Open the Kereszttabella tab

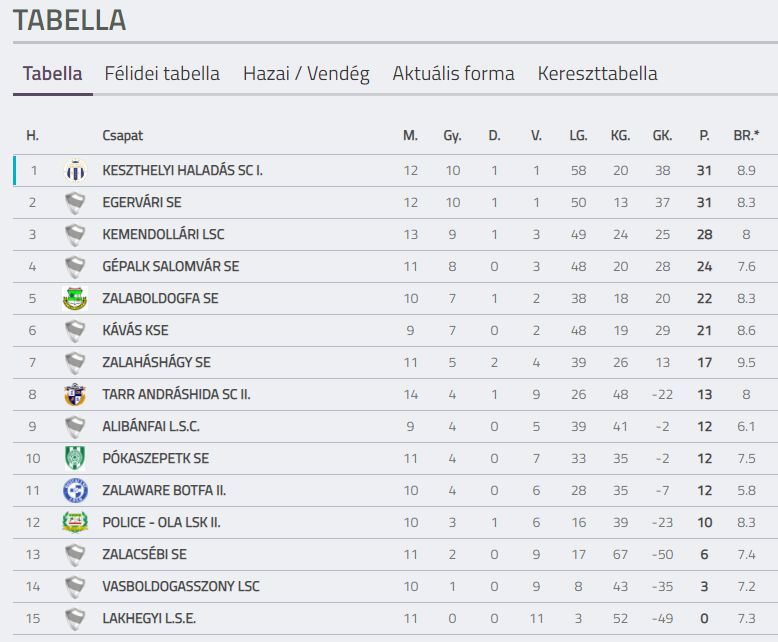[597, 73]
